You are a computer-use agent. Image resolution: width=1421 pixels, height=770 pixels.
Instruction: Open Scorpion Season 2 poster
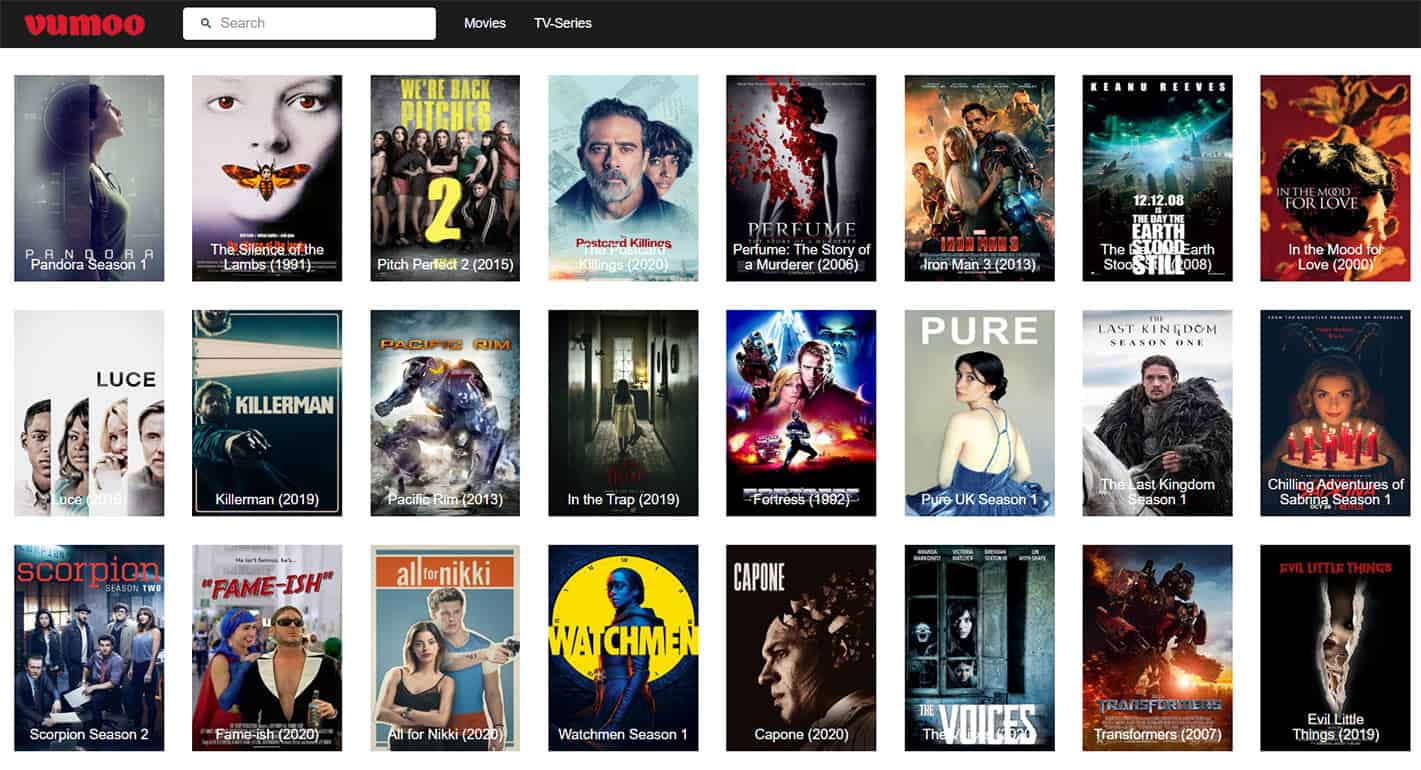89,648
